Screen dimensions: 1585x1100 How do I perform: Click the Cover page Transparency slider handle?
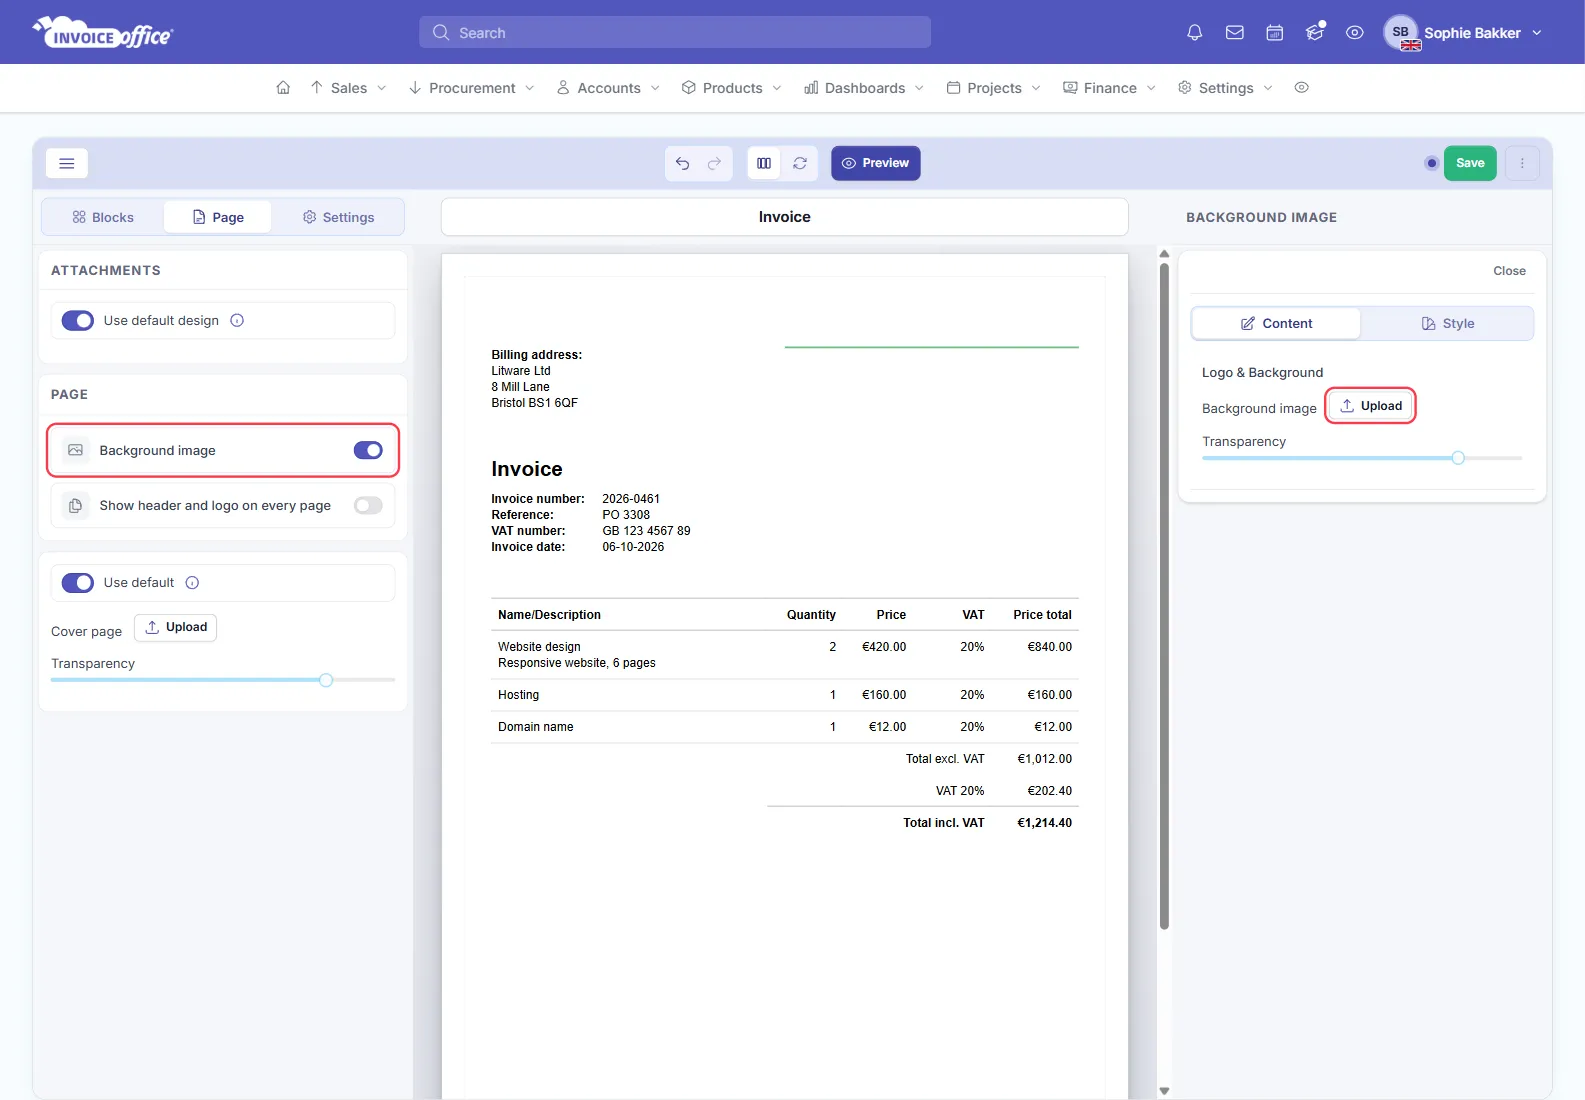click(326, 680)
